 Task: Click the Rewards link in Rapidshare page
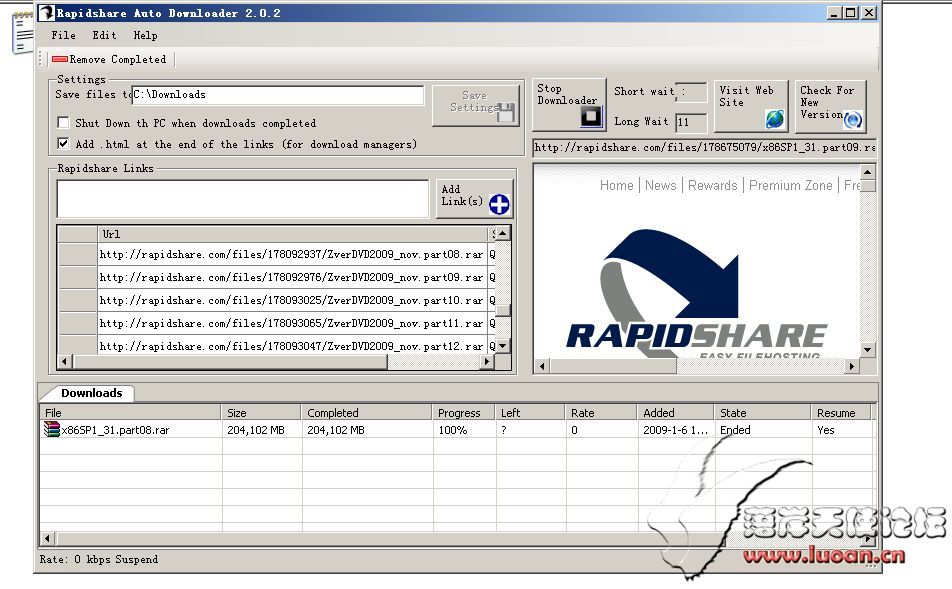[712, 185]
